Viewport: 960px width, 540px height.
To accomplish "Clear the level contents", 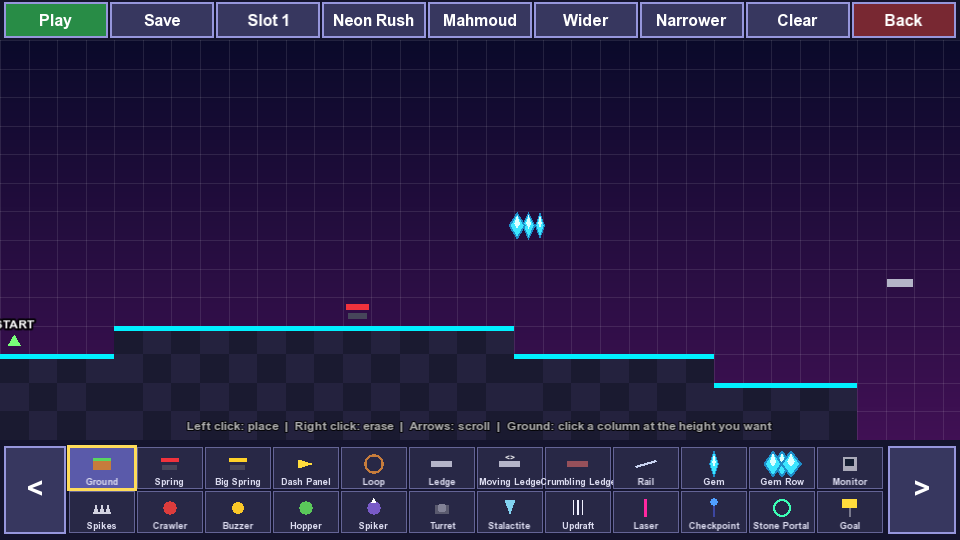I will tap(797, 20).
